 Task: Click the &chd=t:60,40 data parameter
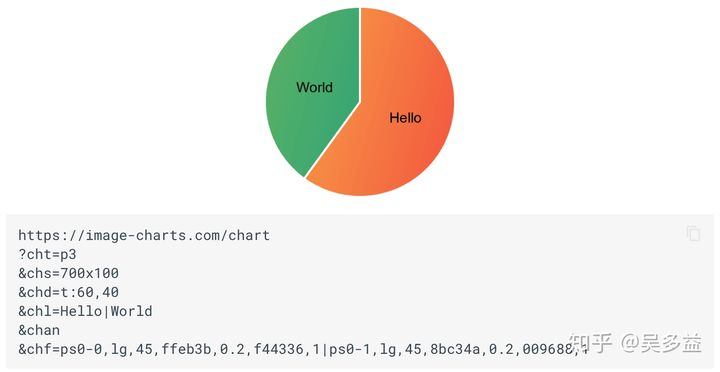tap(69, 292)
